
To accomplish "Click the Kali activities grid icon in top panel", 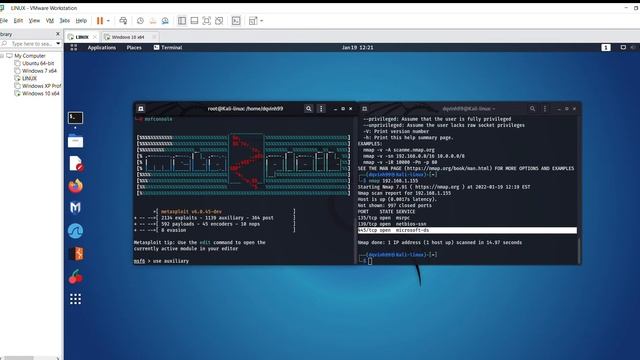I will 73,47.
